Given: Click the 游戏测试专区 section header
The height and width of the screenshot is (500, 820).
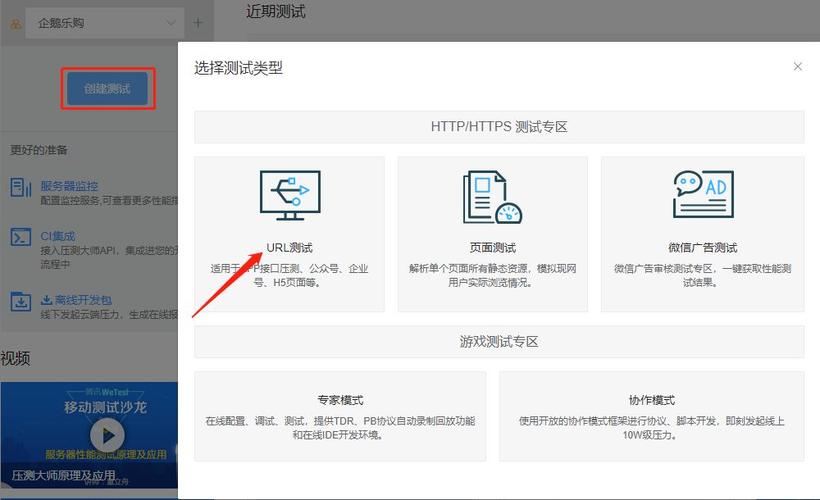Looking at the screenshot, I should coord(499,342).
